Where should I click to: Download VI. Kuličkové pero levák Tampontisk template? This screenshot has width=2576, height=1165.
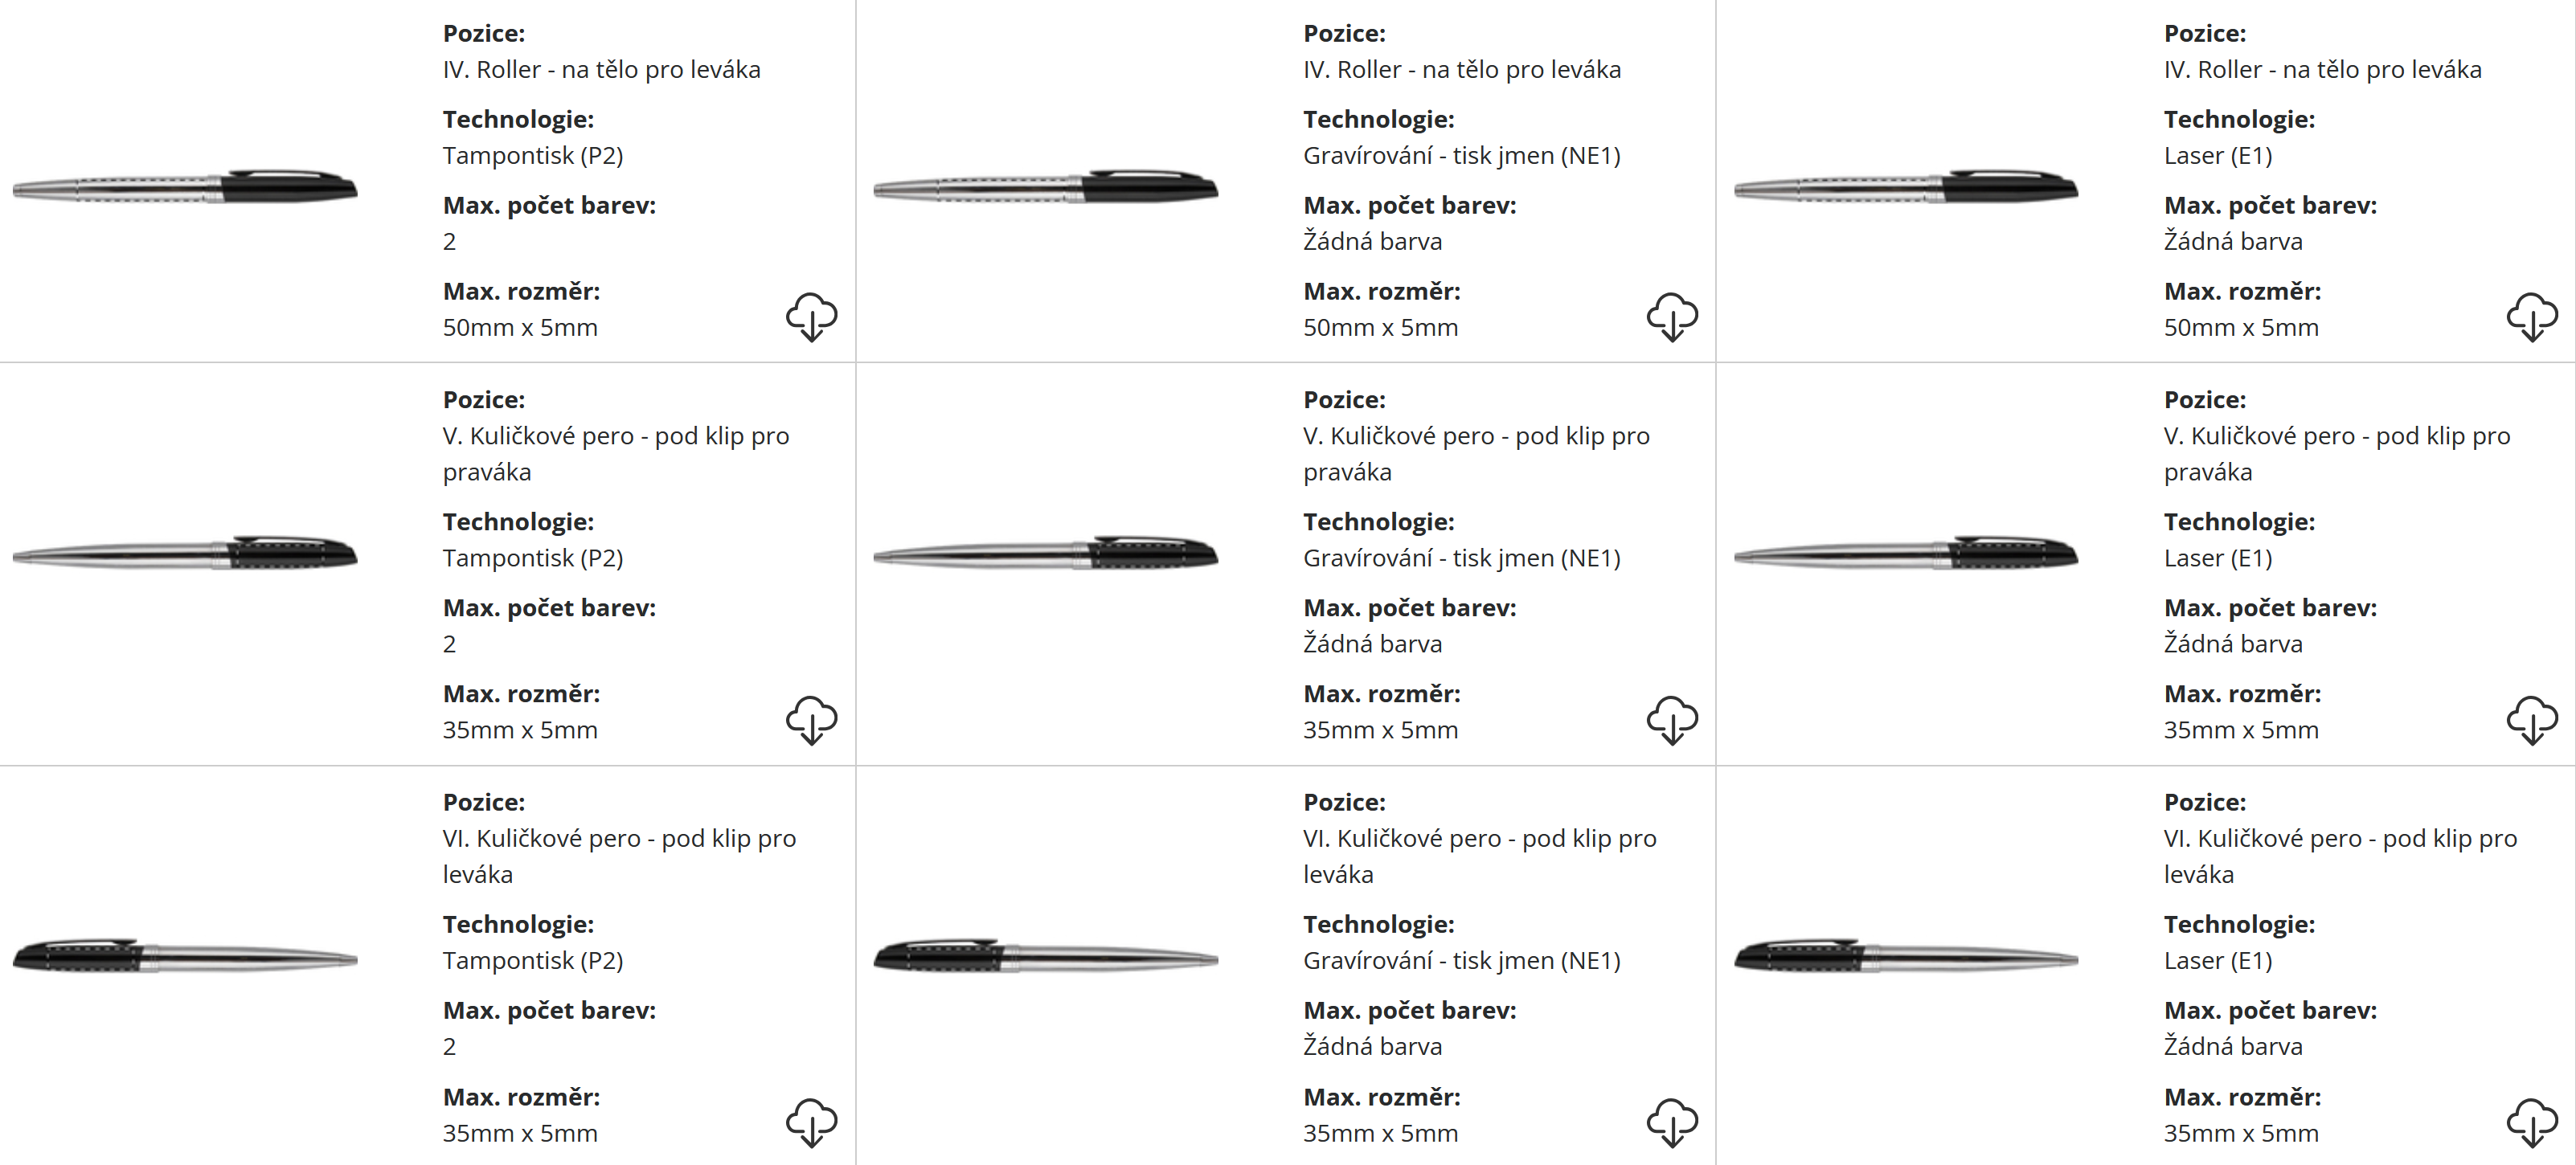pos(811,1122)
